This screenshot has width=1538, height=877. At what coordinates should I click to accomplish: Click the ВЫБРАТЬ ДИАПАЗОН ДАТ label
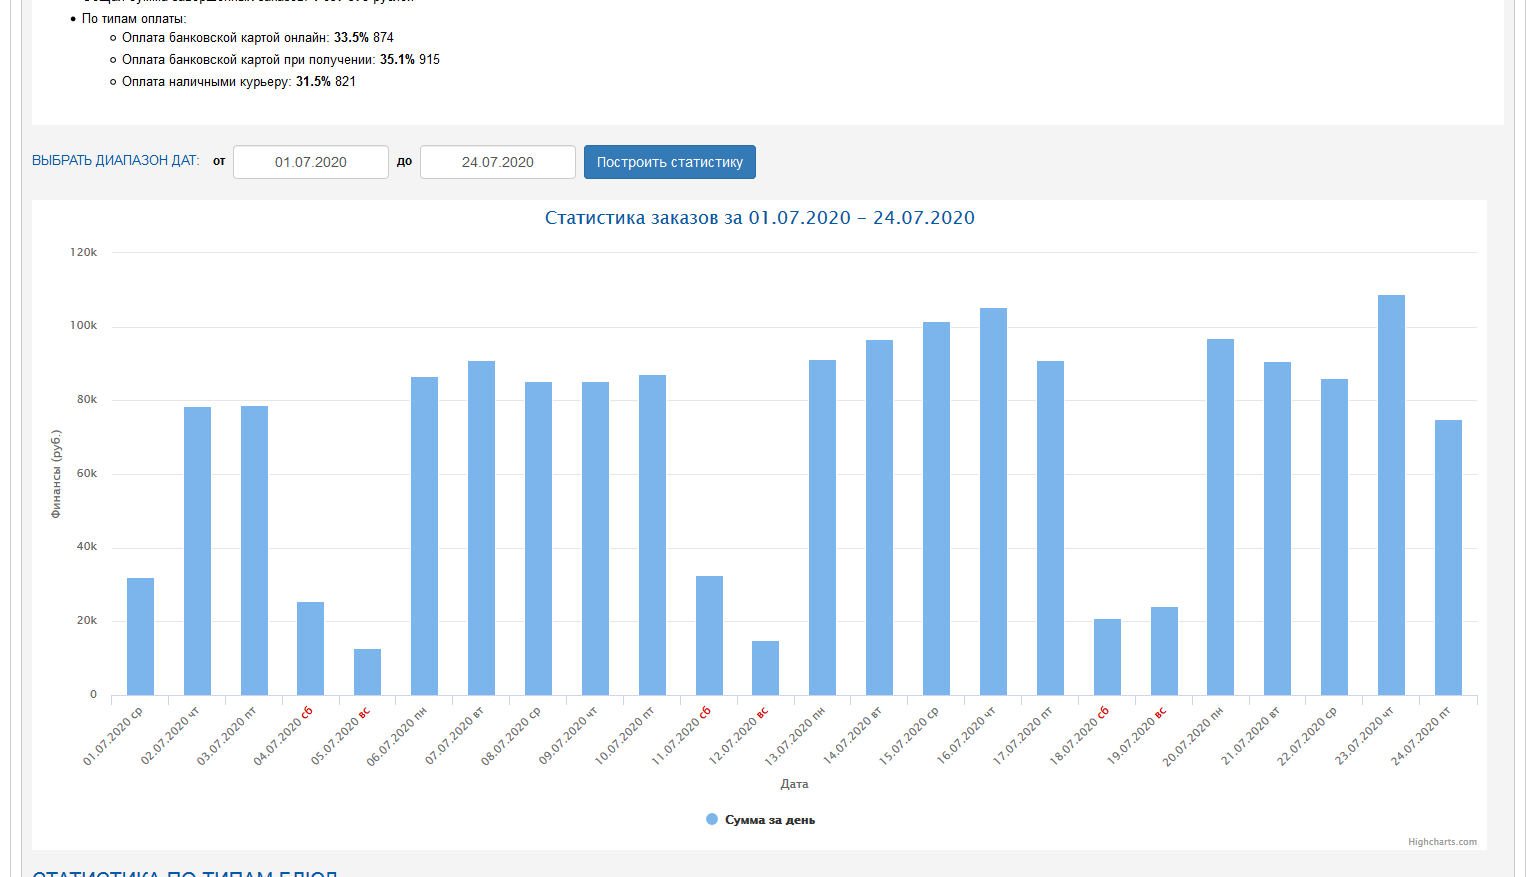pos(115,161)
